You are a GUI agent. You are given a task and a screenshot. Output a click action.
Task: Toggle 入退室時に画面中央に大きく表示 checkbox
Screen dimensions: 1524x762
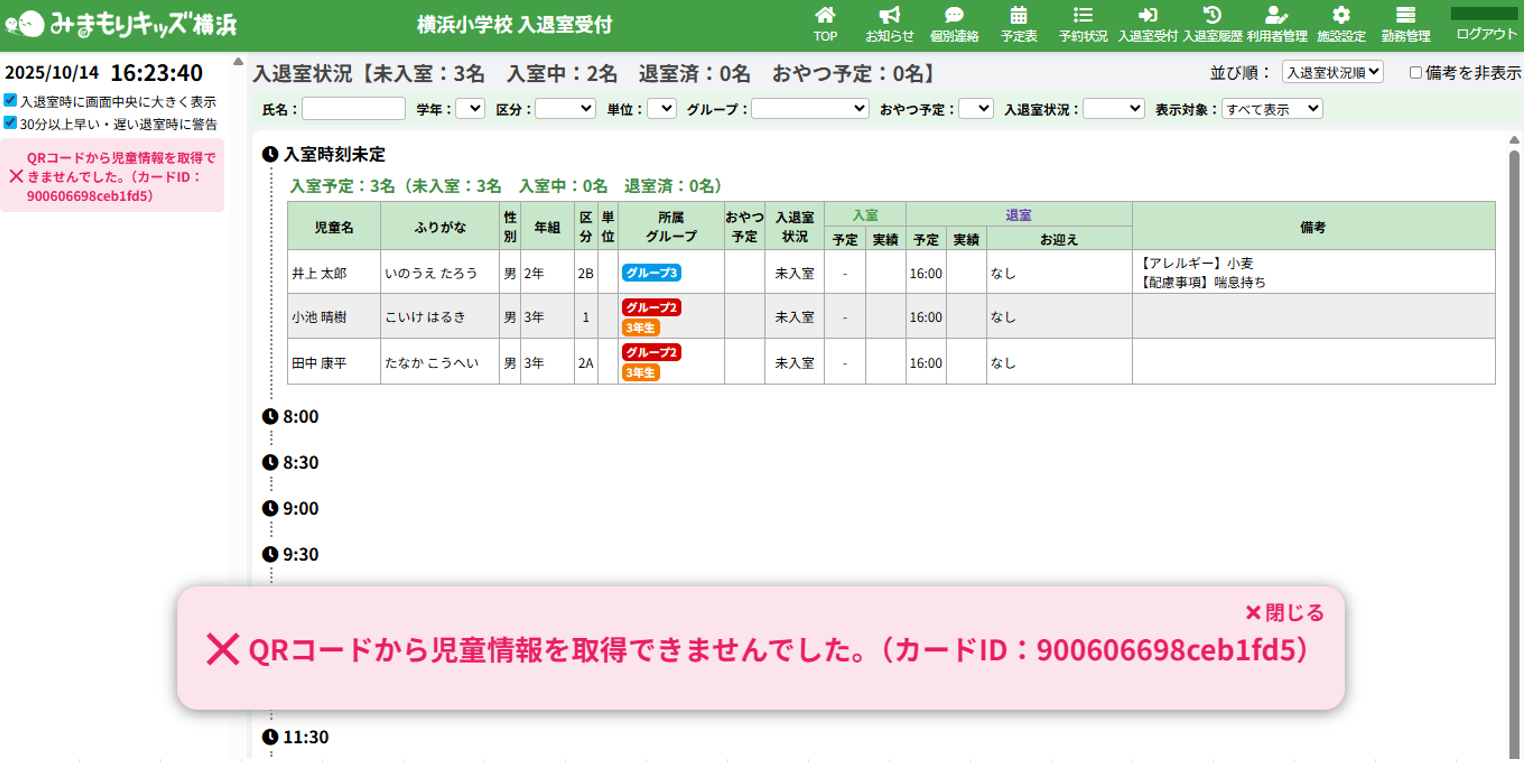coord(10,101)
